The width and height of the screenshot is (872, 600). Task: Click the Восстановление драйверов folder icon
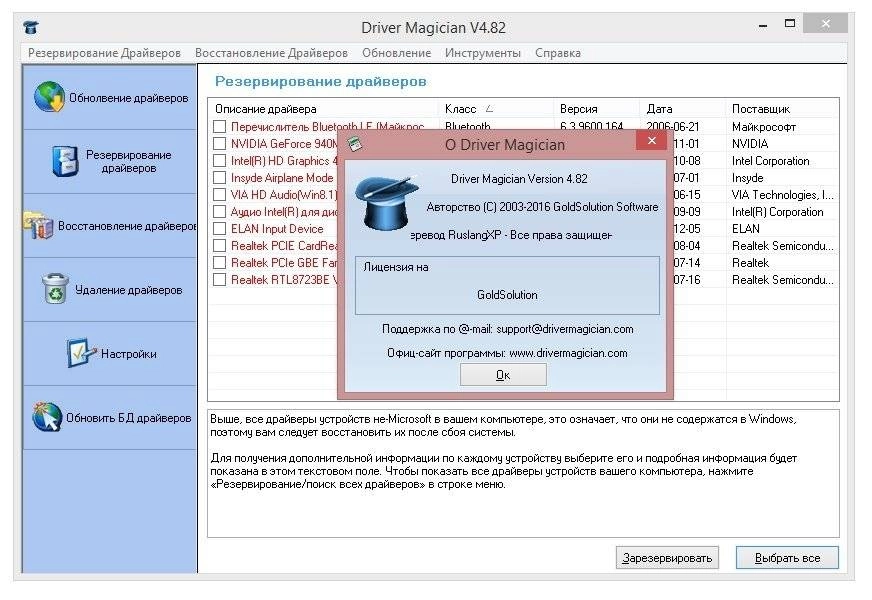(x=38, y=225)
